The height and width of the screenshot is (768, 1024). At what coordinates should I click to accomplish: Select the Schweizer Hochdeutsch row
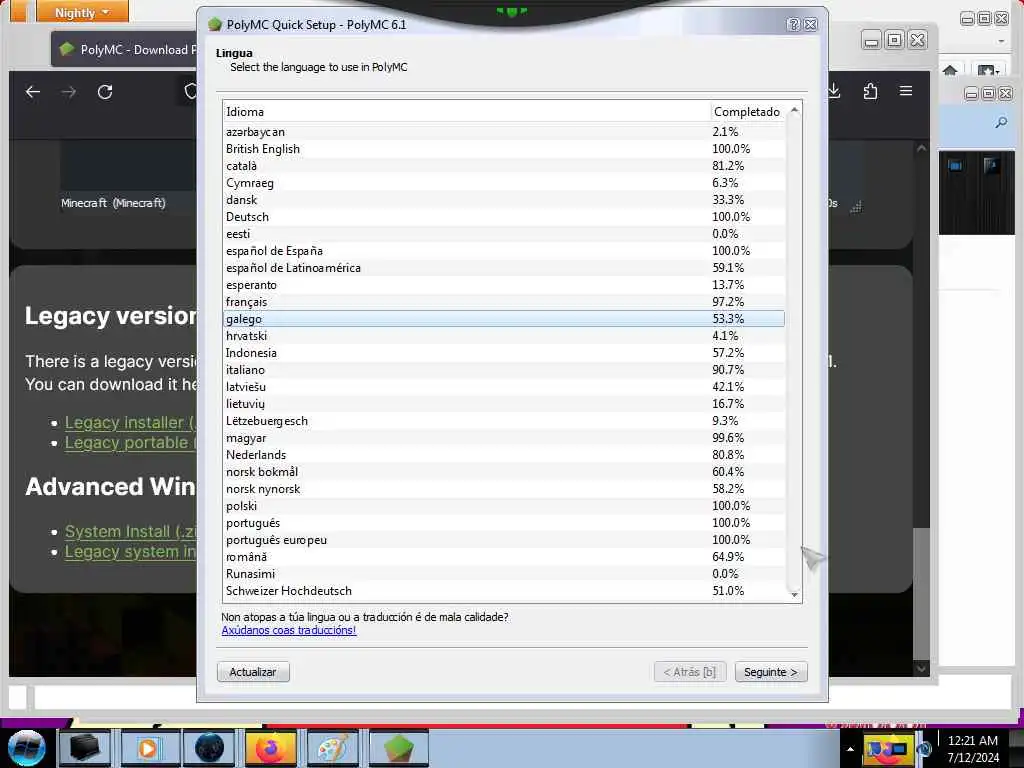[x=504, y=590]
